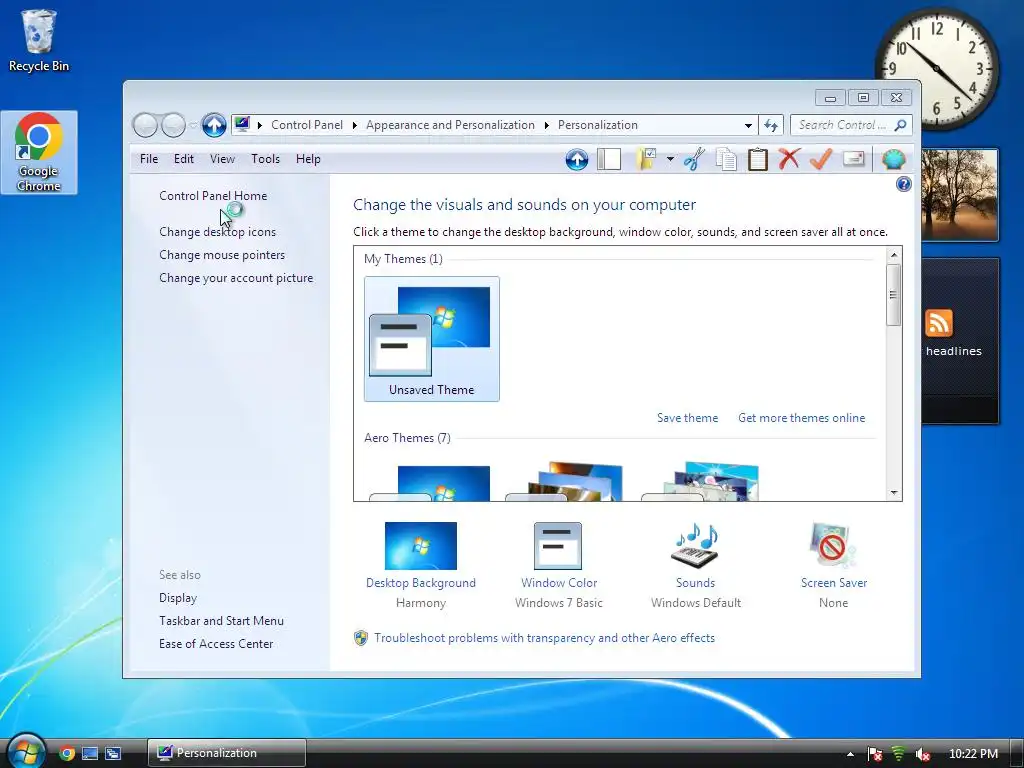Click Switch between windows quick launch icon
Screen dimensions: 1024x768
point(112,753)
